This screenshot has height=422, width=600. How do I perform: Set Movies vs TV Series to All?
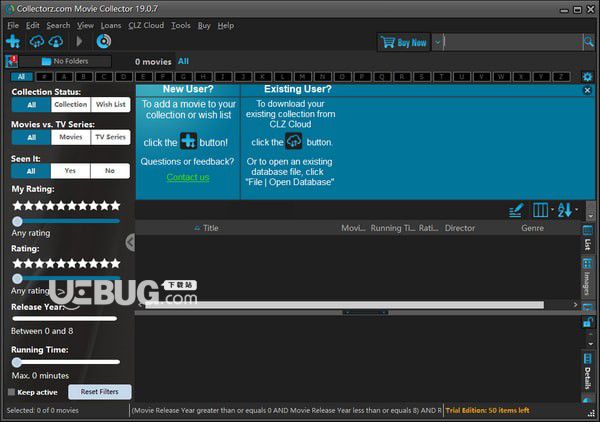(x=31, y=137)
